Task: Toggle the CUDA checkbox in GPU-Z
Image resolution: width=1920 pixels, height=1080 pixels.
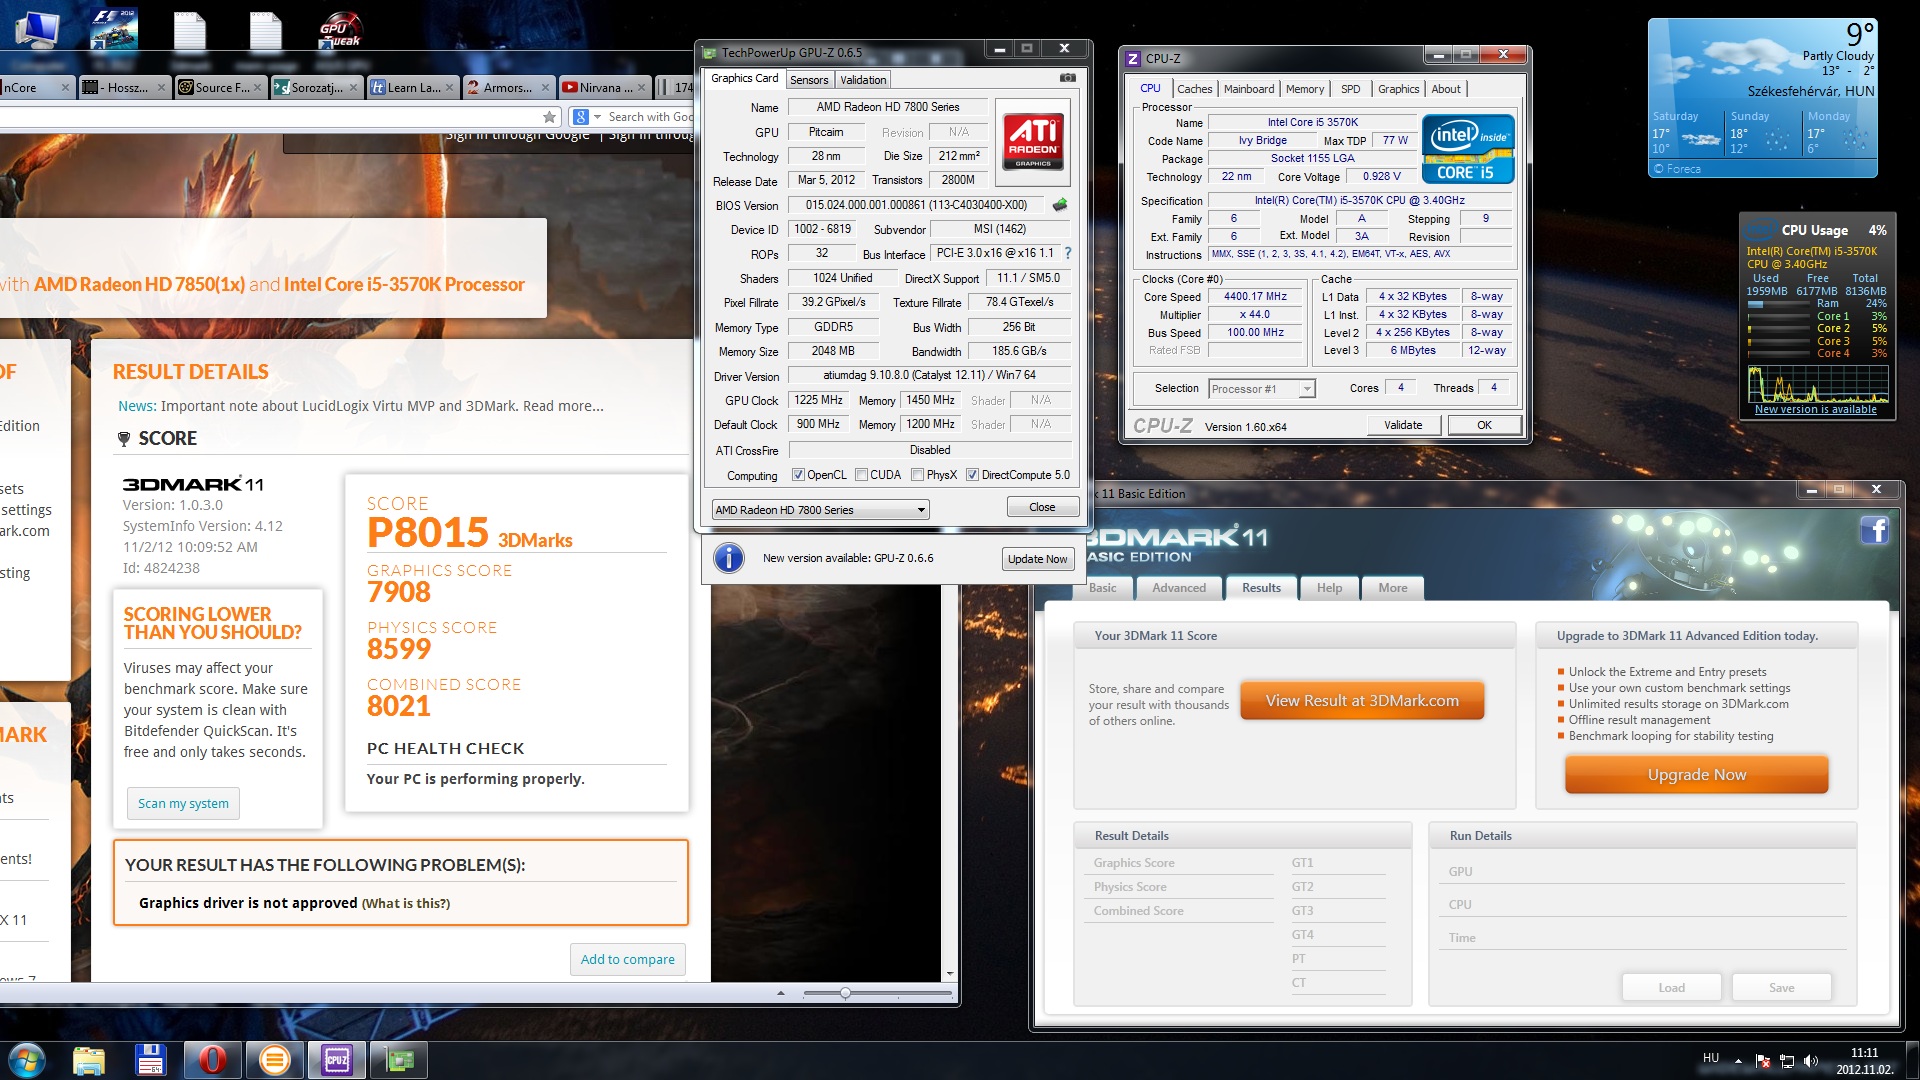Action: (x=861, y=475)
